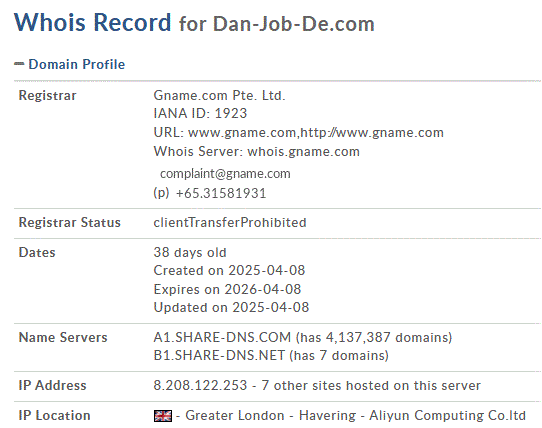Image resolution: width=542 pixels, height=428 pixels.
Task: Open the B1.SHARE-DNS.NET name server
Action: click(x=219, y=356)
